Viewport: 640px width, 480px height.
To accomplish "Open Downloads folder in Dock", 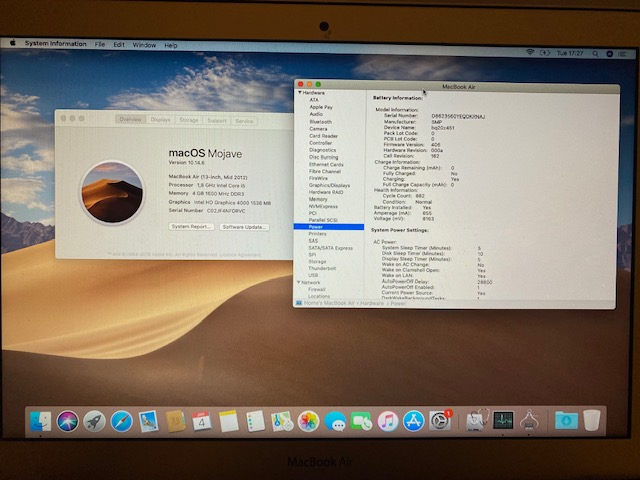I will (566, 420).
